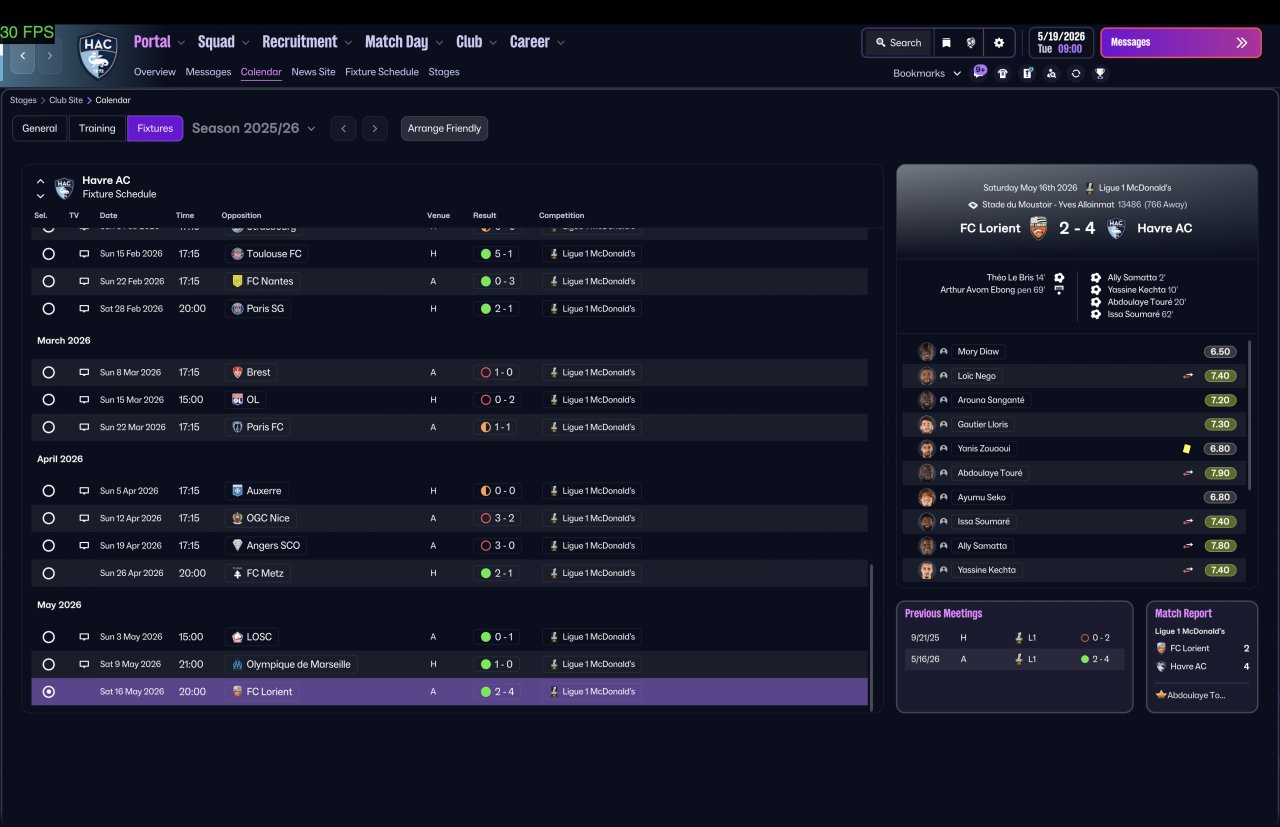Open settings gear in top toolbar
This screenshot has width=1280, height=827.
coord(999,43)
